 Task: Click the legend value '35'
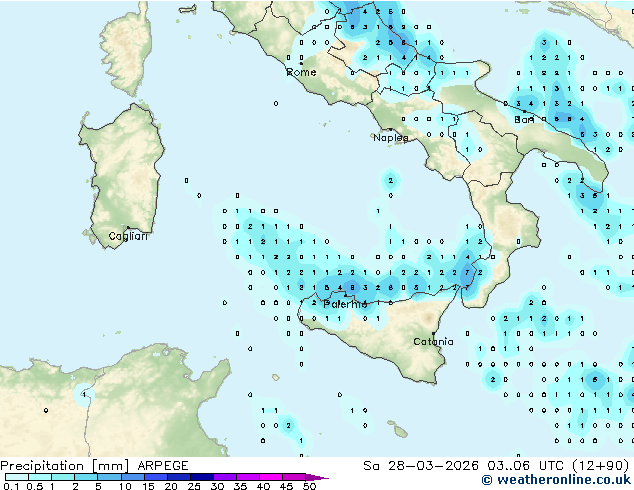tap(240, 486)
